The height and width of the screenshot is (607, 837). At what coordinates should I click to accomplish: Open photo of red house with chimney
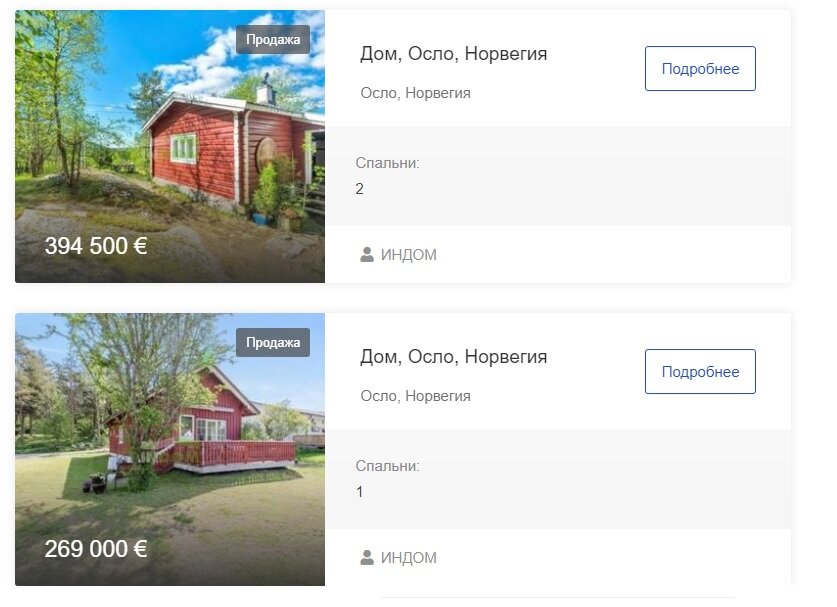click(x=170, y=146)
